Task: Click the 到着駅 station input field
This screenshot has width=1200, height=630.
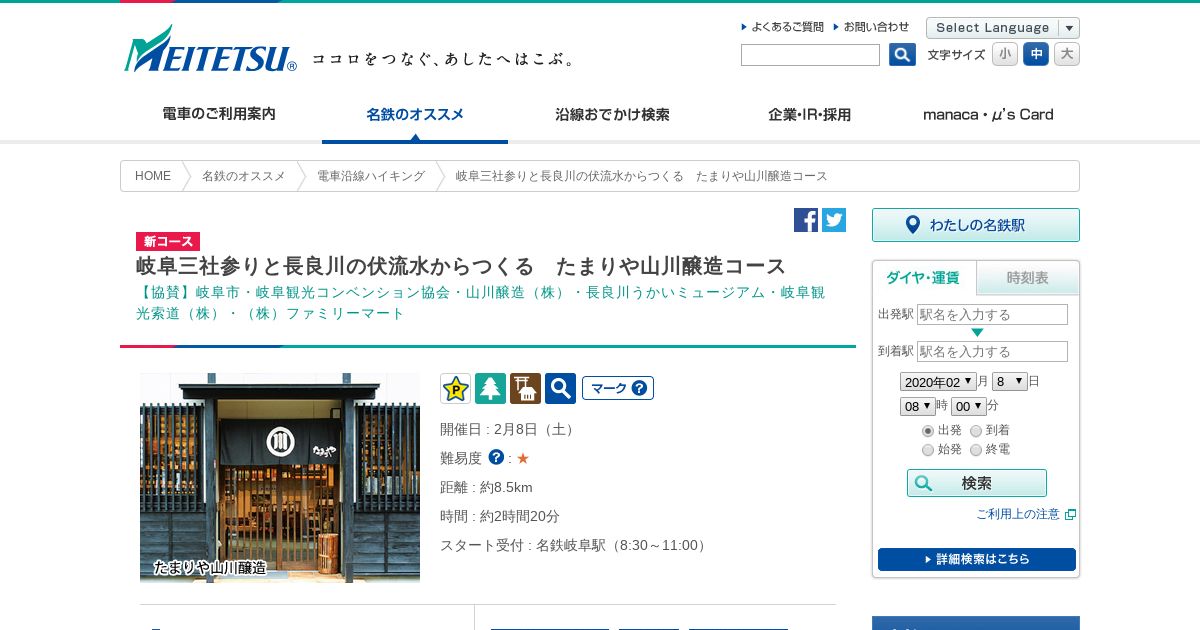Action: coord(992,351)
